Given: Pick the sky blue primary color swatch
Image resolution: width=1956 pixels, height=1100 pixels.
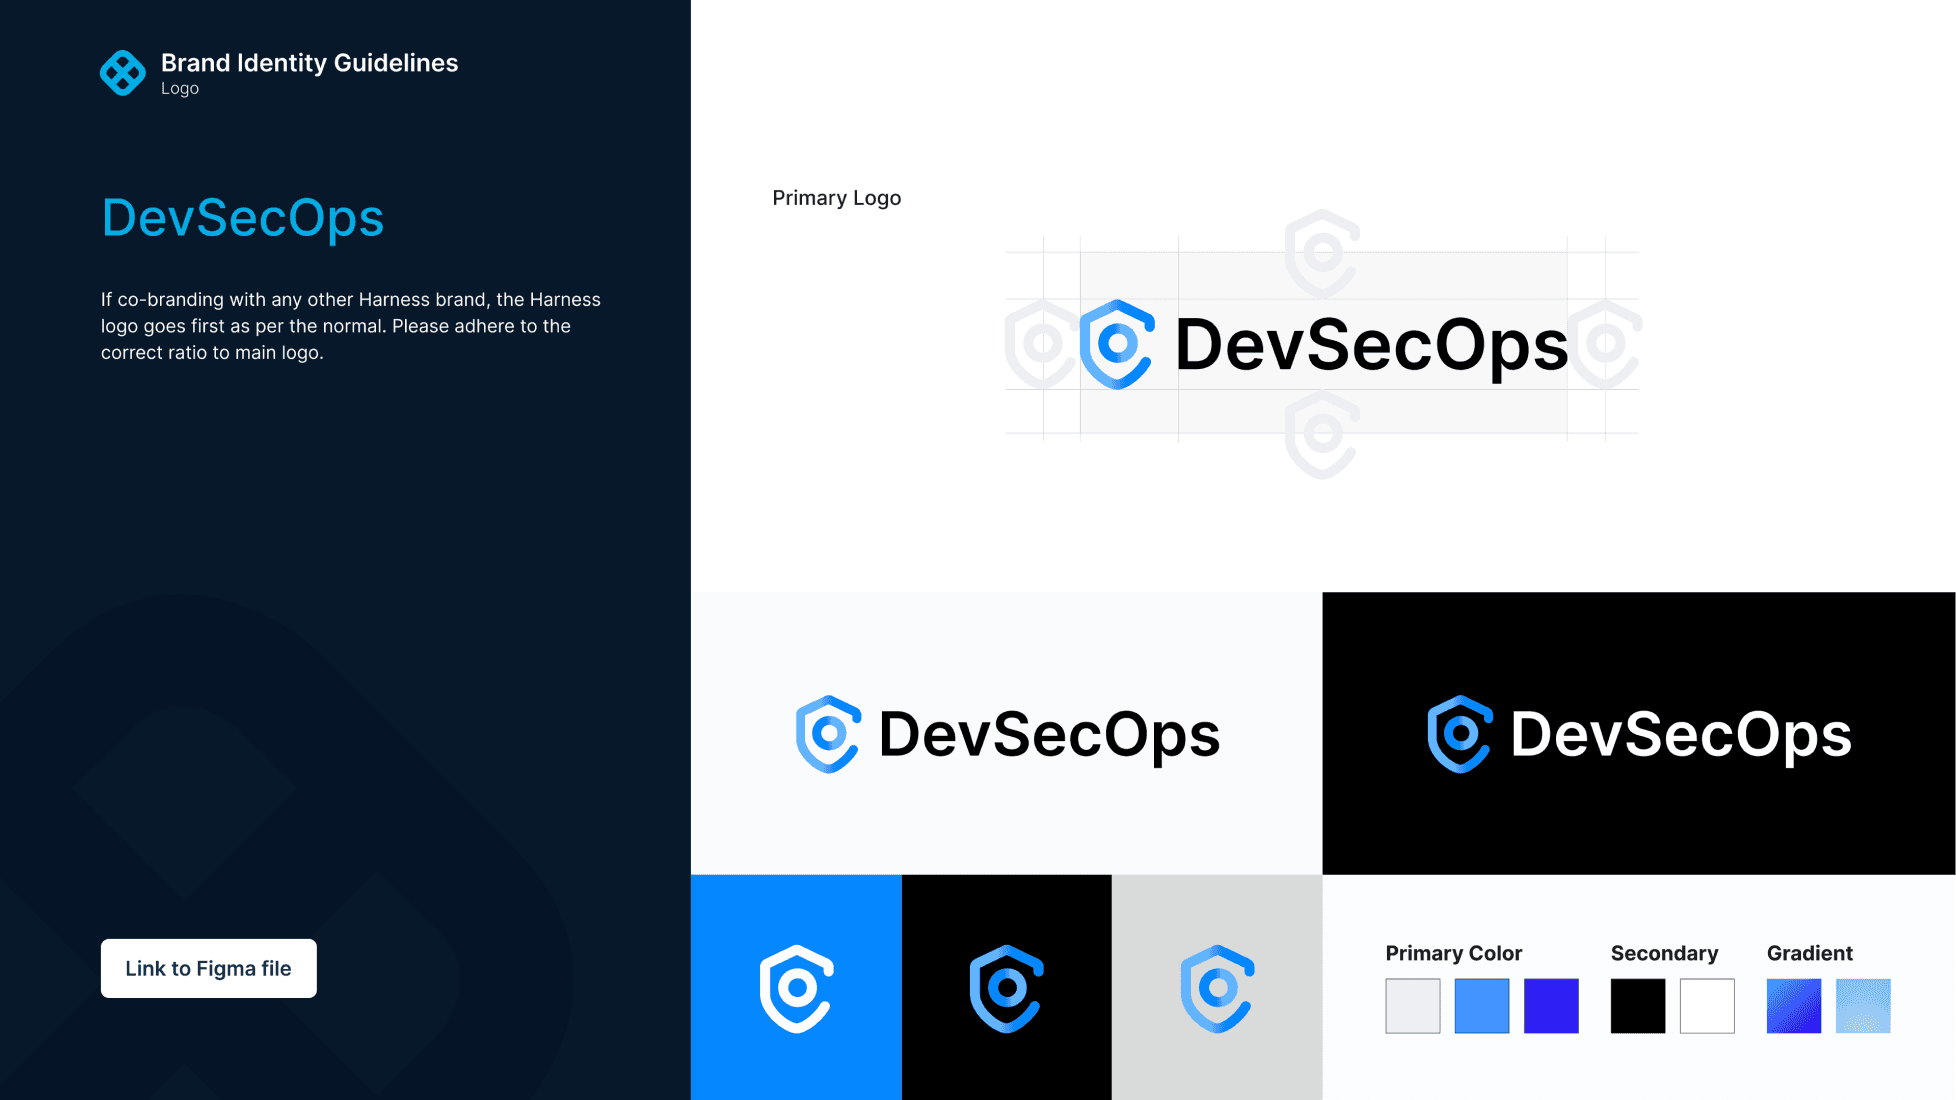Looking at the screenshot, I should click(1481, 1006).
